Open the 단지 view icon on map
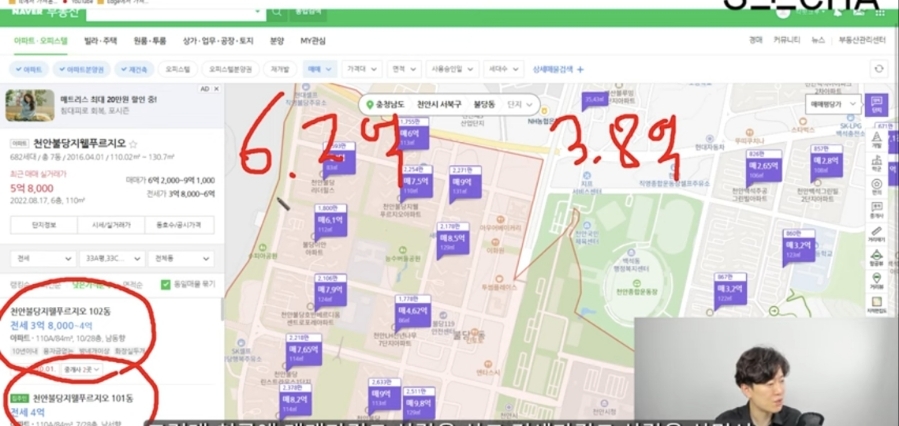This screenshot has width=899, height=426. [876, 105]
